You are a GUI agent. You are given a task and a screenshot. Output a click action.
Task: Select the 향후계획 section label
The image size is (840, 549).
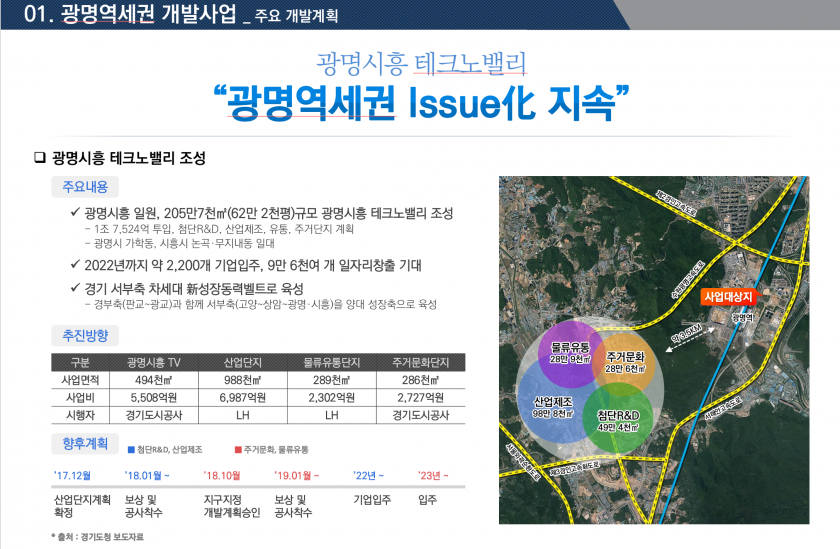(x=83, y=445)
